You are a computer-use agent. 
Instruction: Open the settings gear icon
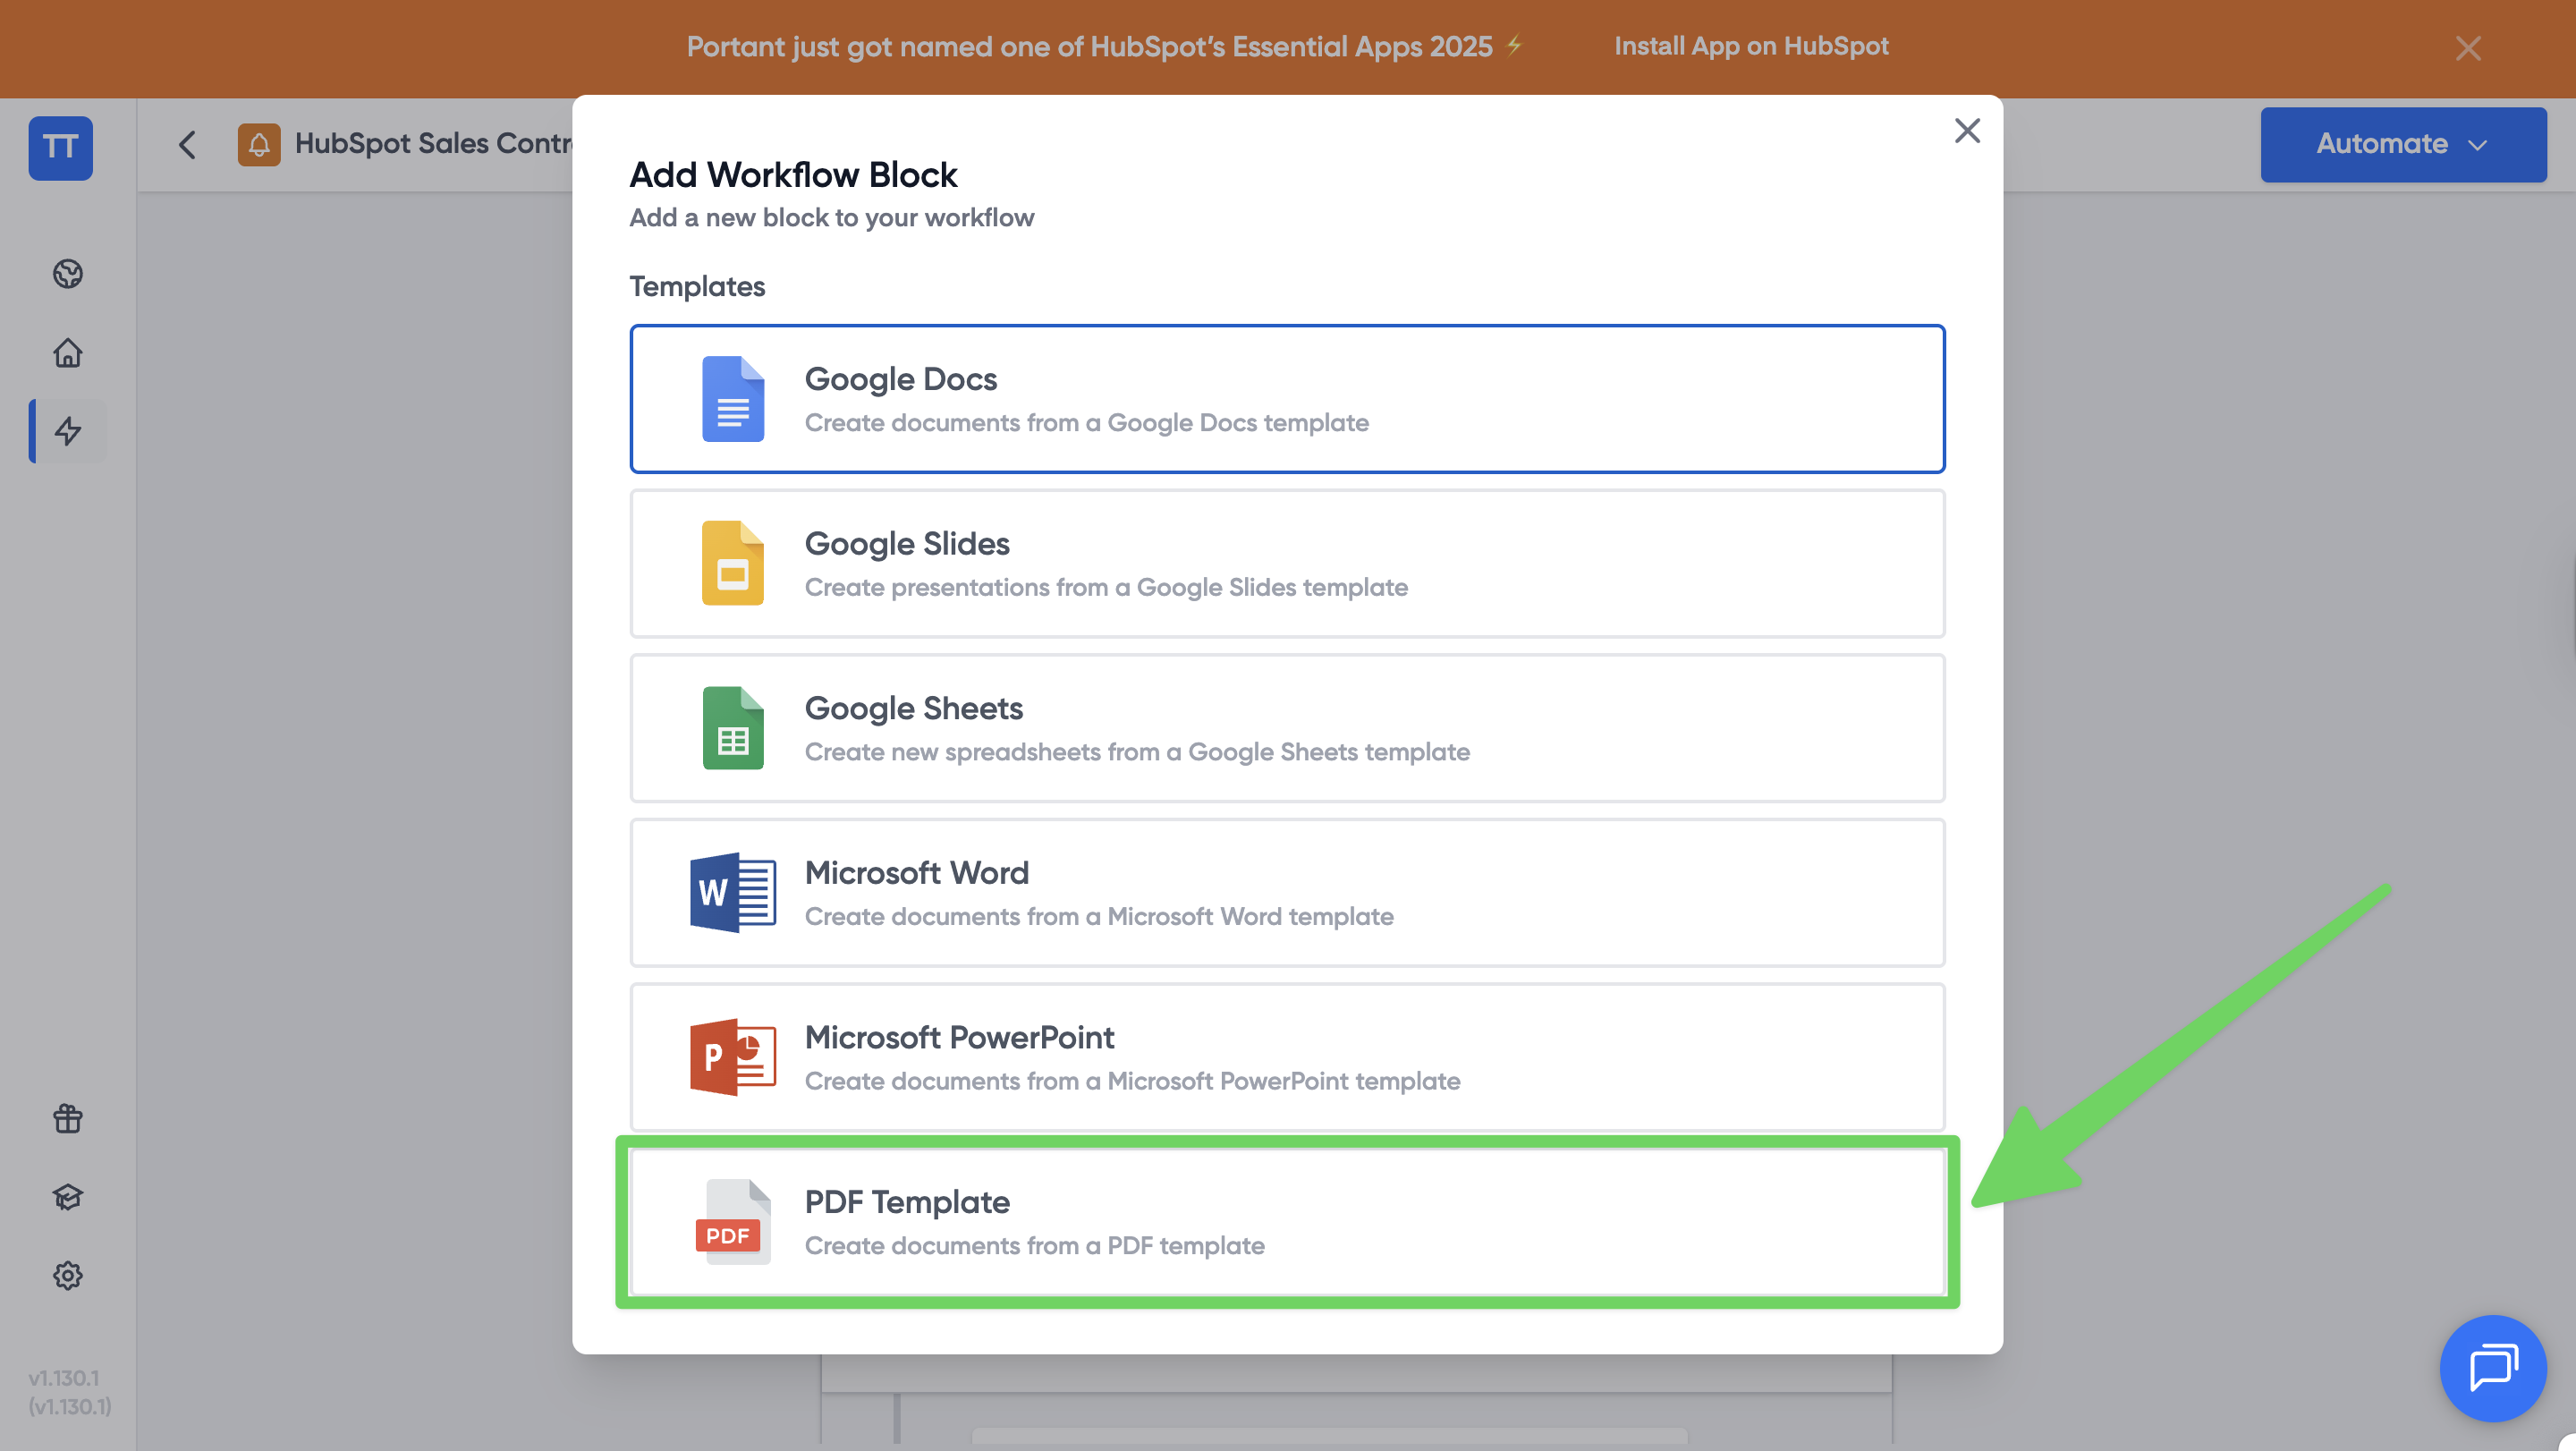(68, 1276)
